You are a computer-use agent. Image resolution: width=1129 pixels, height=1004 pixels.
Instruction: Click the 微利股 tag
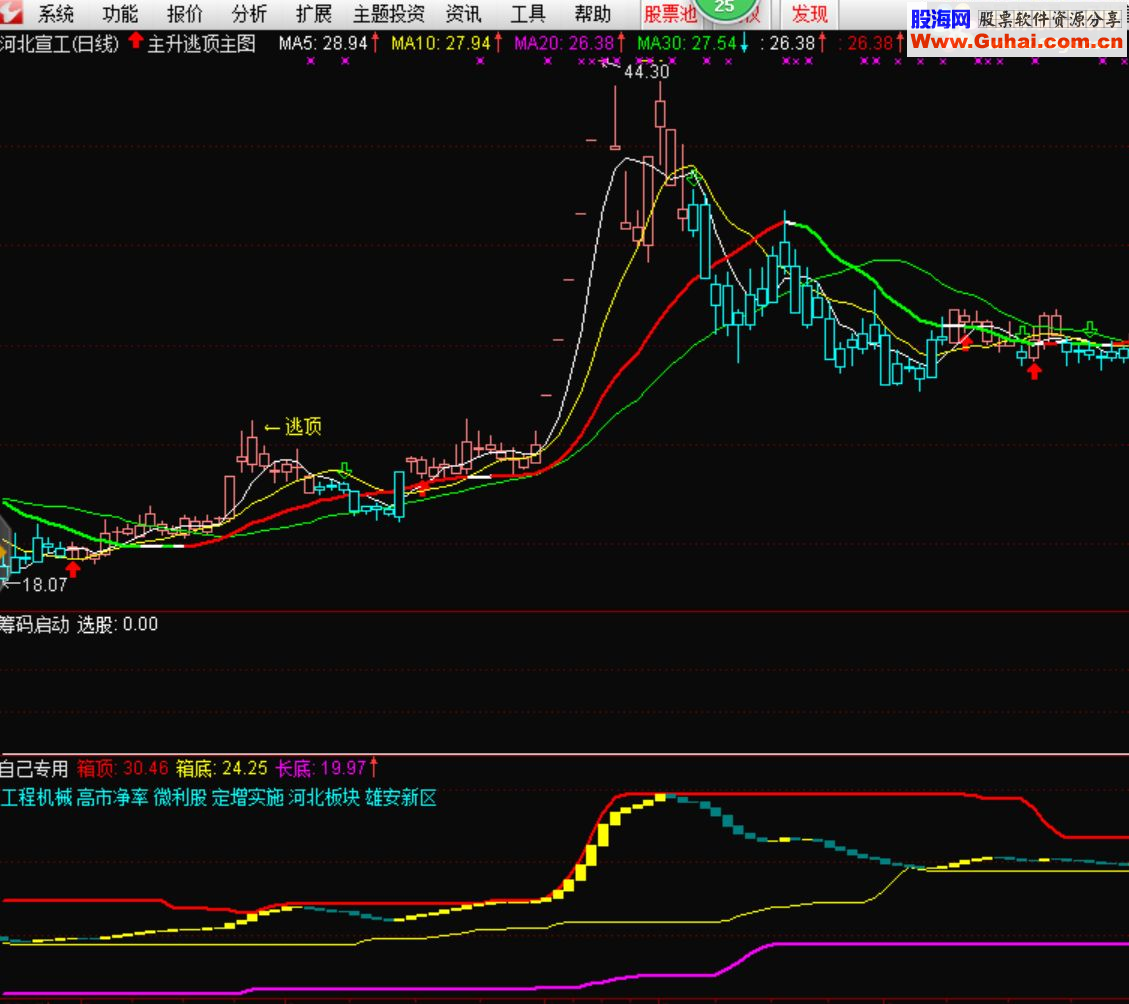pyautogui.click(x=180, y=797)
